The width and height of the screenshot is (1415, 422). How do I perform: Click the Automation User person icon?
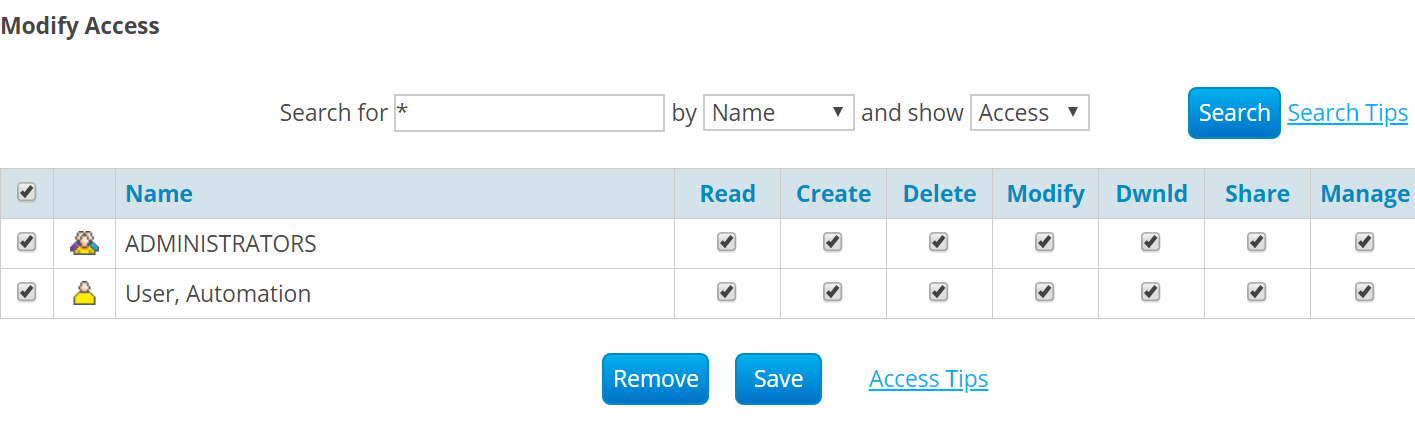[x=84, y=293]
